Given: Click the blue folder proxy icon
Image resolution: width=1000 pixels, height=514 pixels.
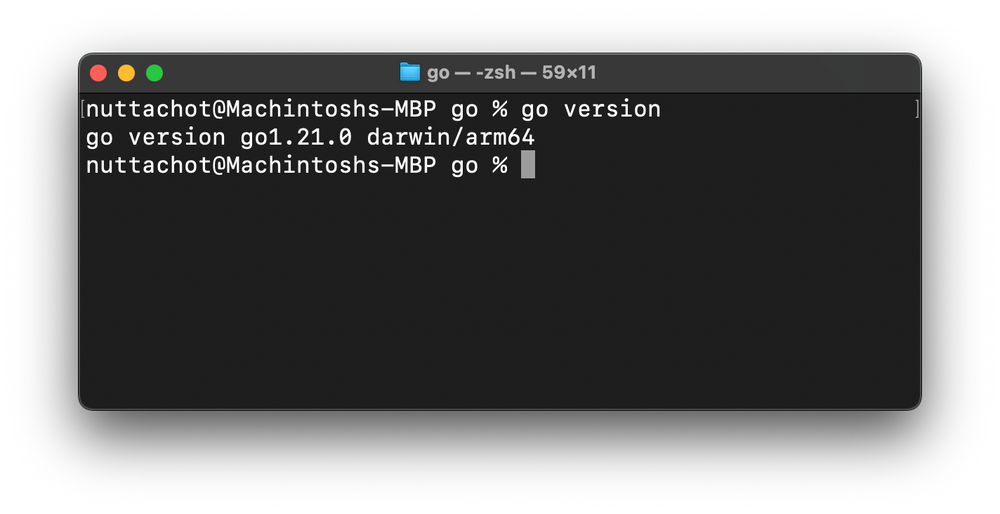Looking at the screenshot, I should tap(409, 72).
